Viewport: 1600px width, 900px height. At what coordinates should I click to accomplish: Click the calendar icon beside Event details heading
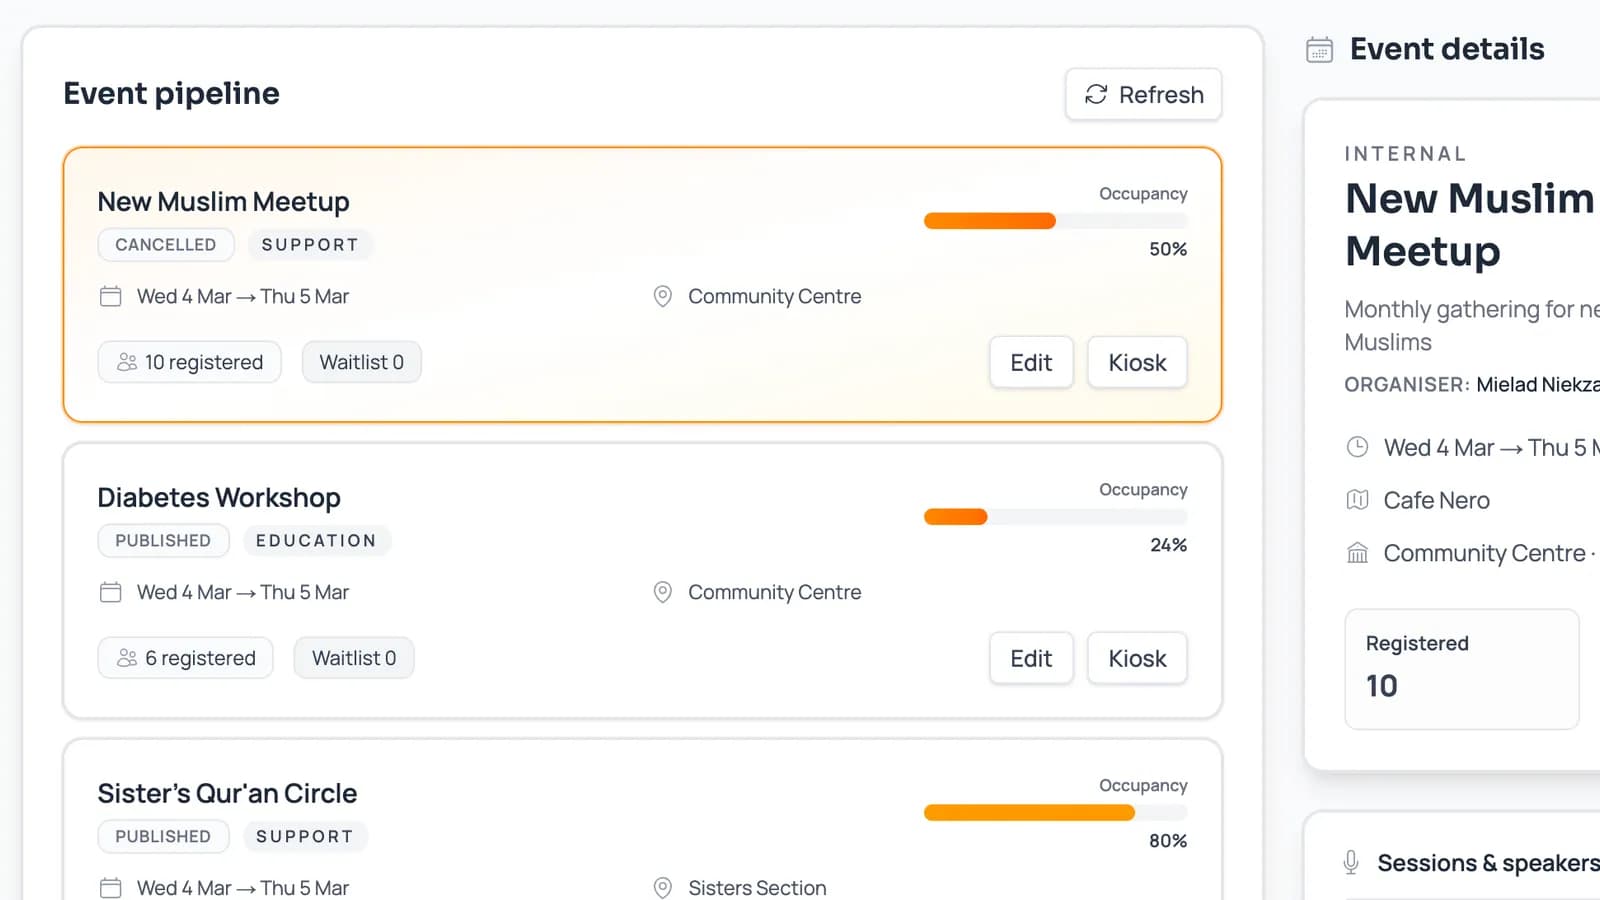point(1320,48)
